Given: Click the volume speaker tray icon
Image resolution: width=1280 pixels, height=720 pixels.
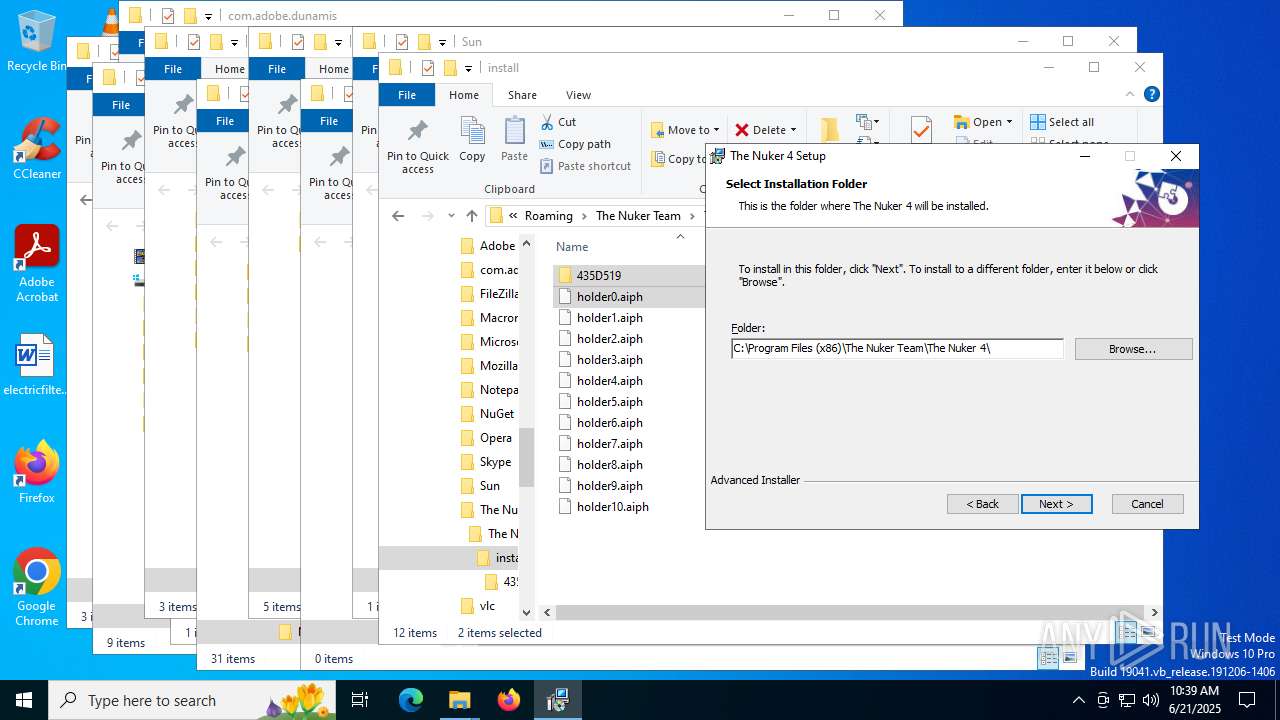Looking at the screenshot, I should (1151, 700).
